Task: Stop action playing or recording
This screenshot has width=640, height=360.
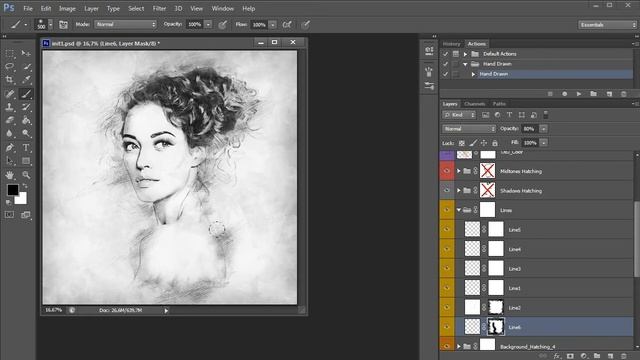Action: pyautogui.click(x=550, y=94)
